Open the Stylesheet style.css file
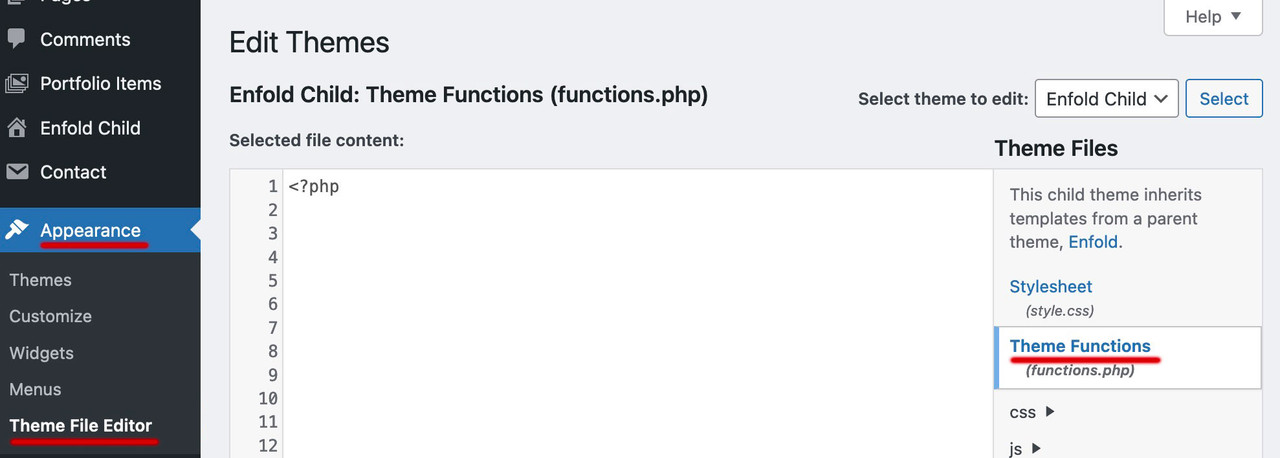This screenshot has height=458, width=1280. [1051, 287]
